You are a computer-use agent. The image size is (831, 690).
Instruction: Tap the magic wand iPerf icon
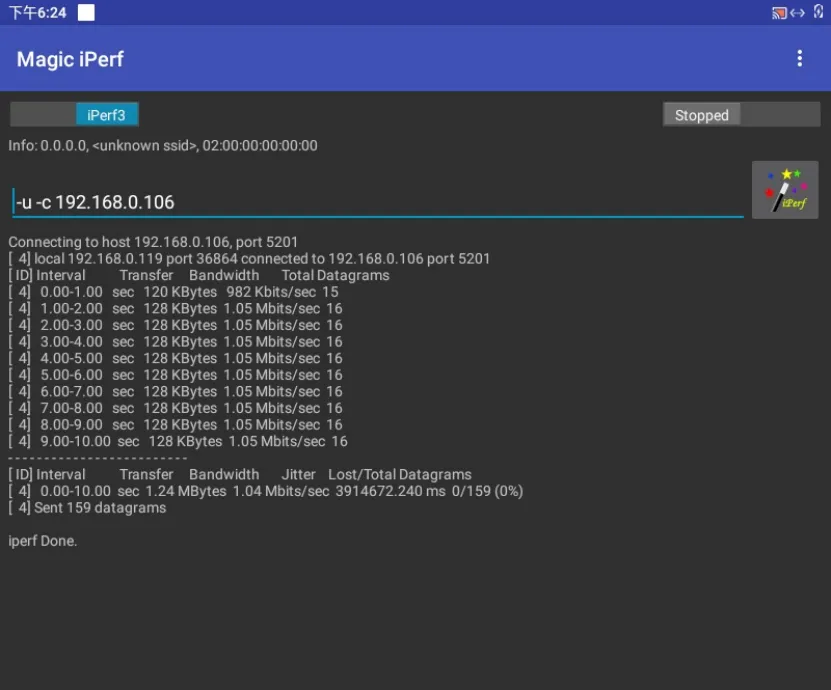point(785,190)
